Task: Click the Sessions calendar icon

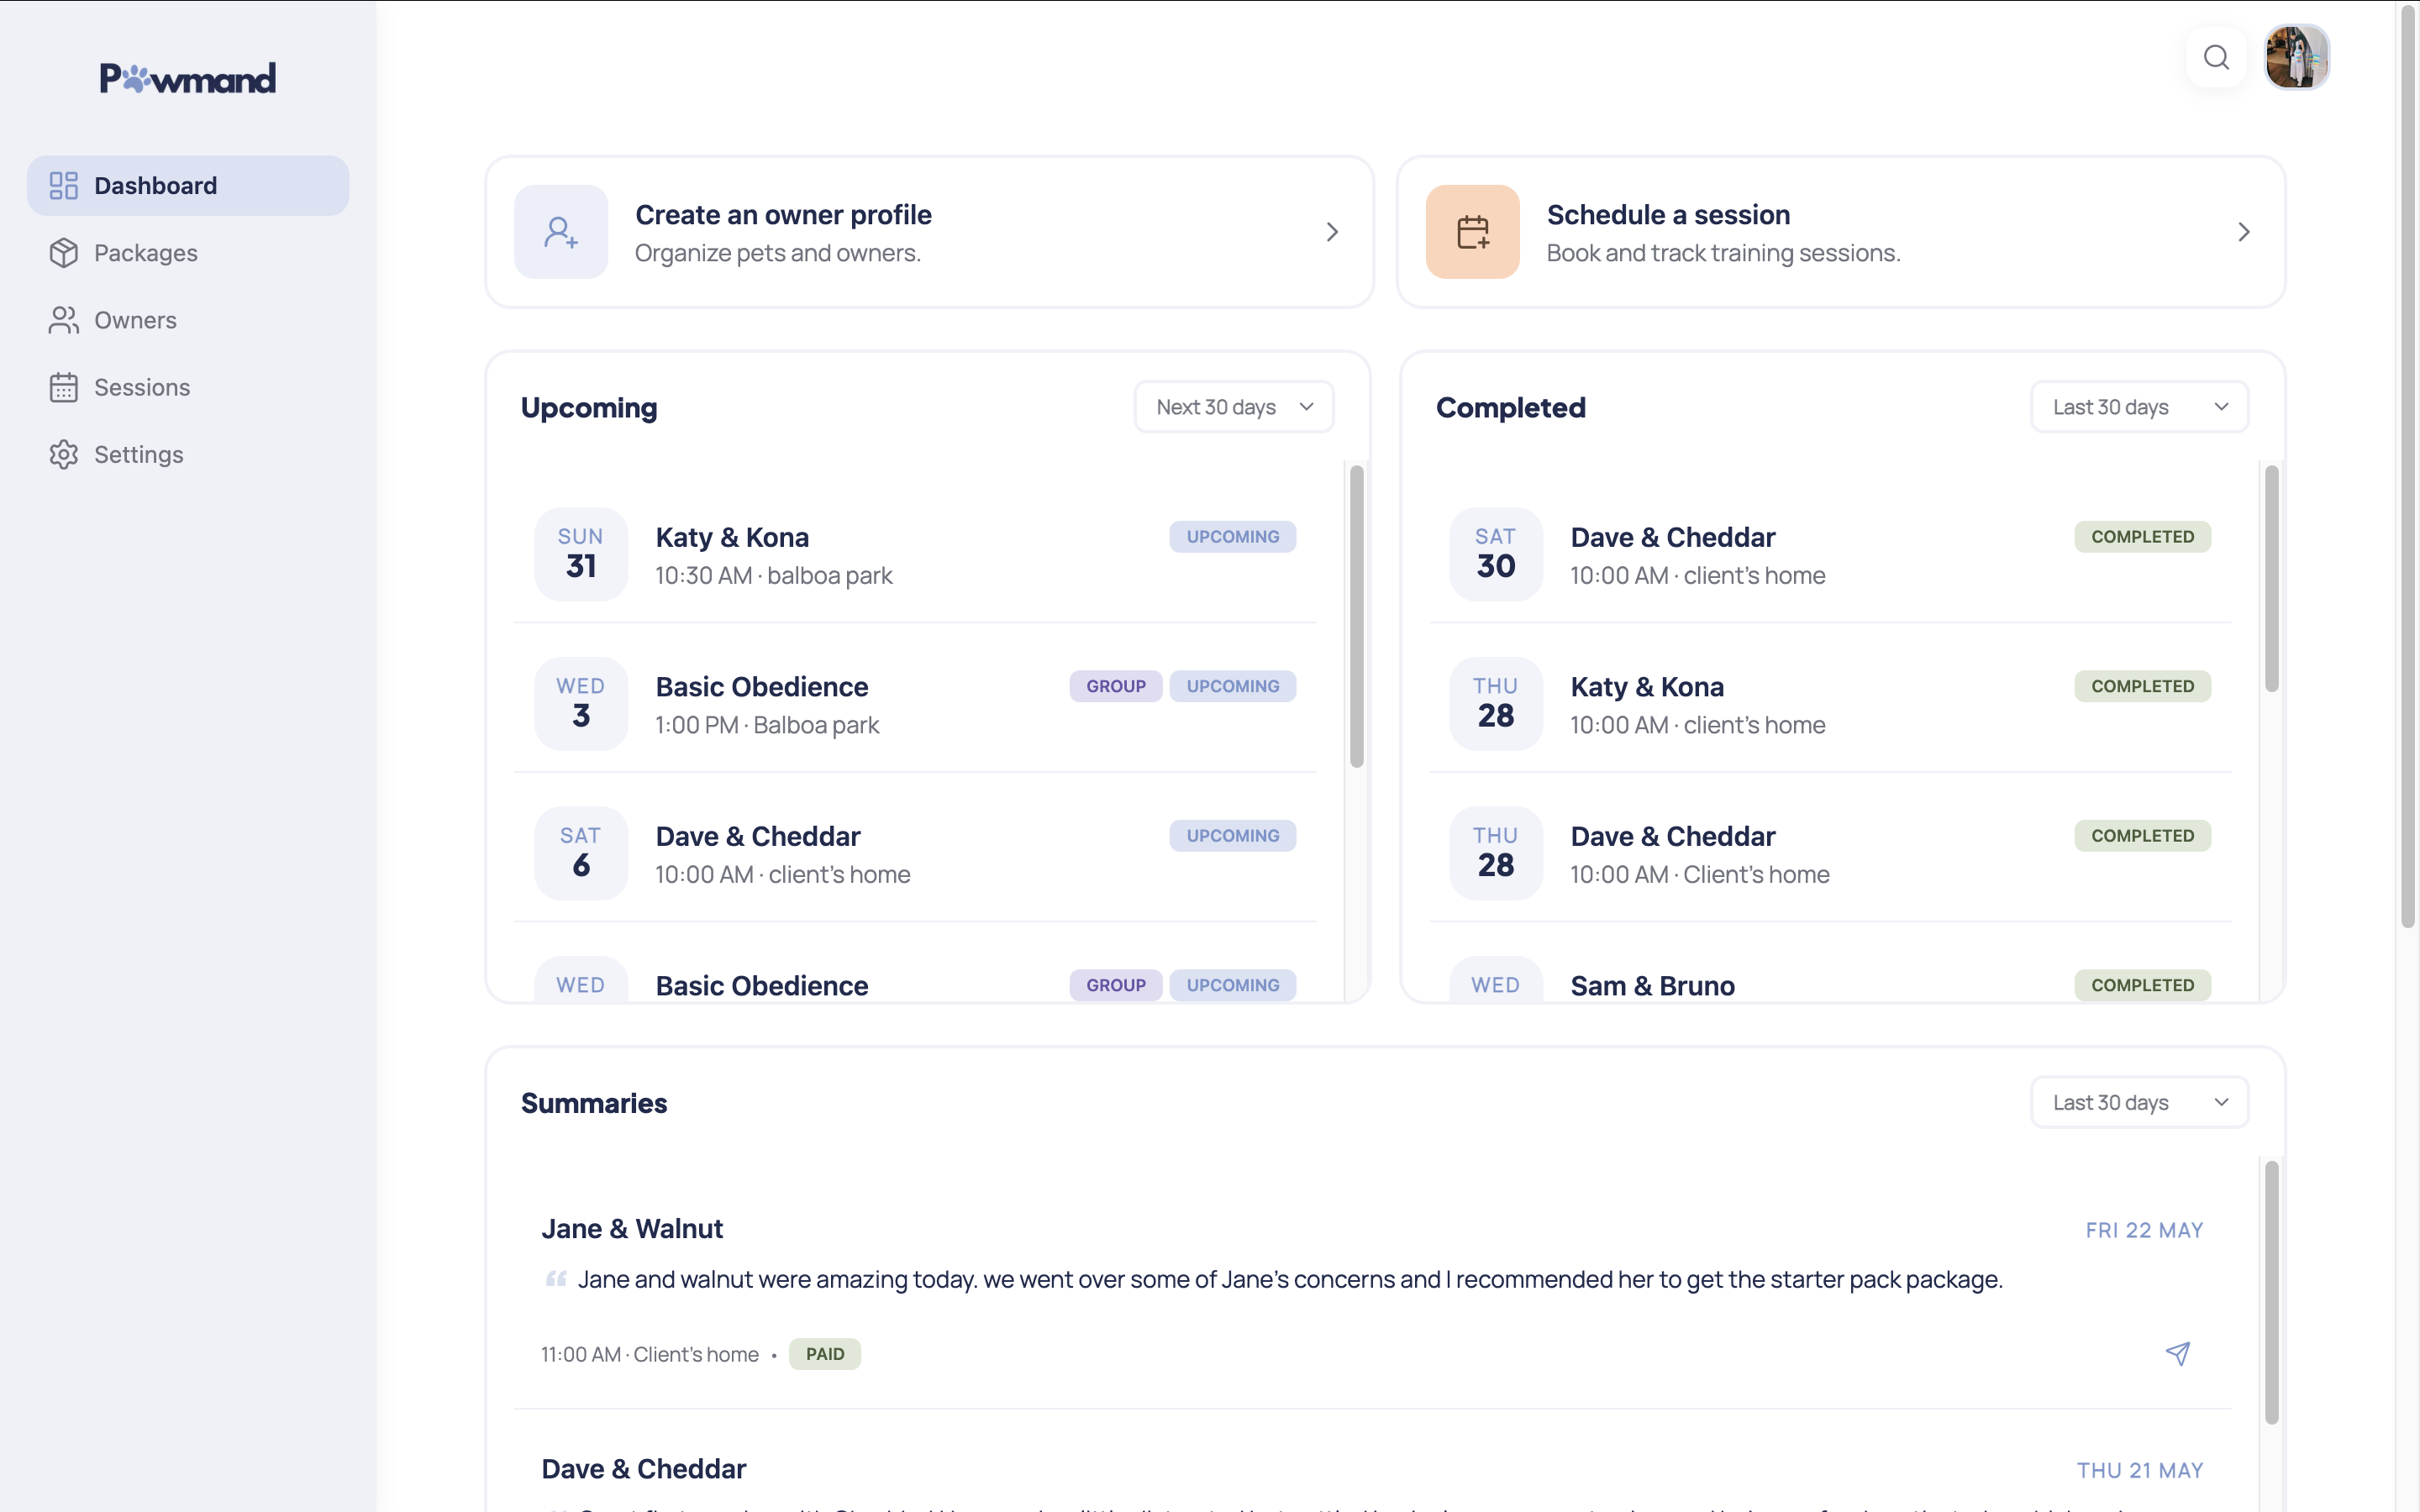Action: pyautogui.click(x=63, y=387)
